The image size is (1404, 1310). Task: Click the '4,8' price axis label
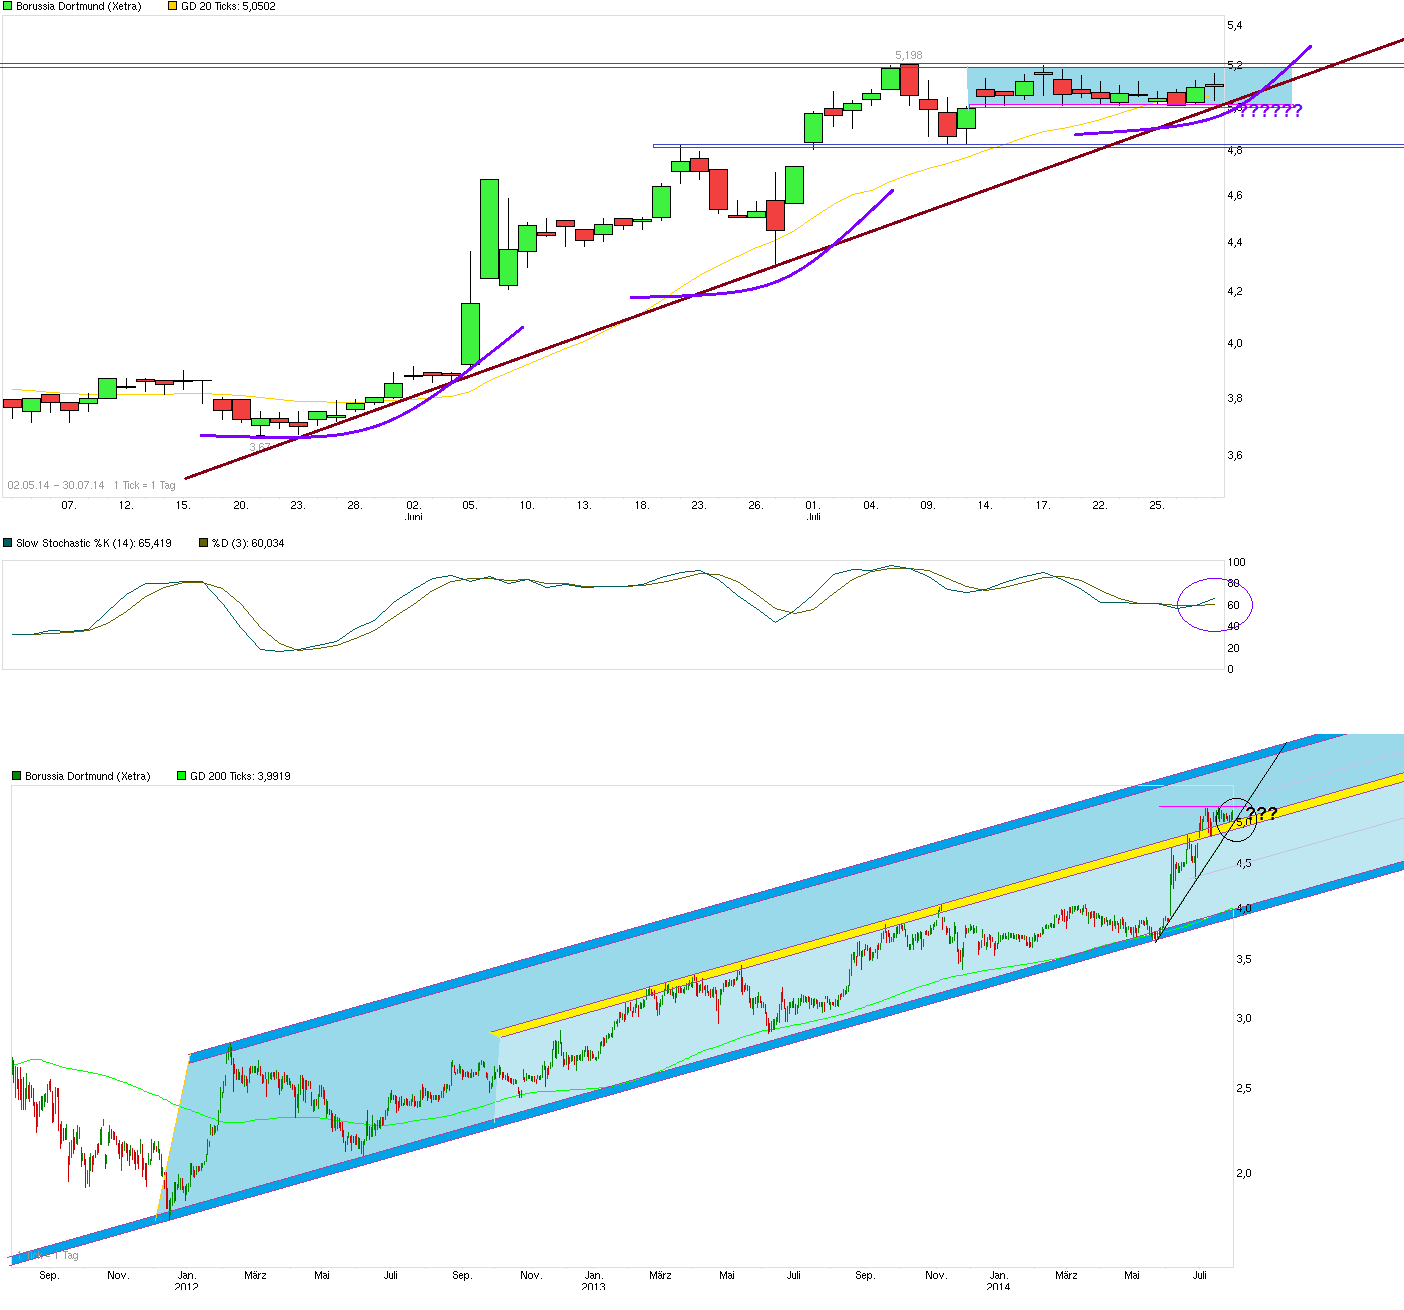[1234, 150]
